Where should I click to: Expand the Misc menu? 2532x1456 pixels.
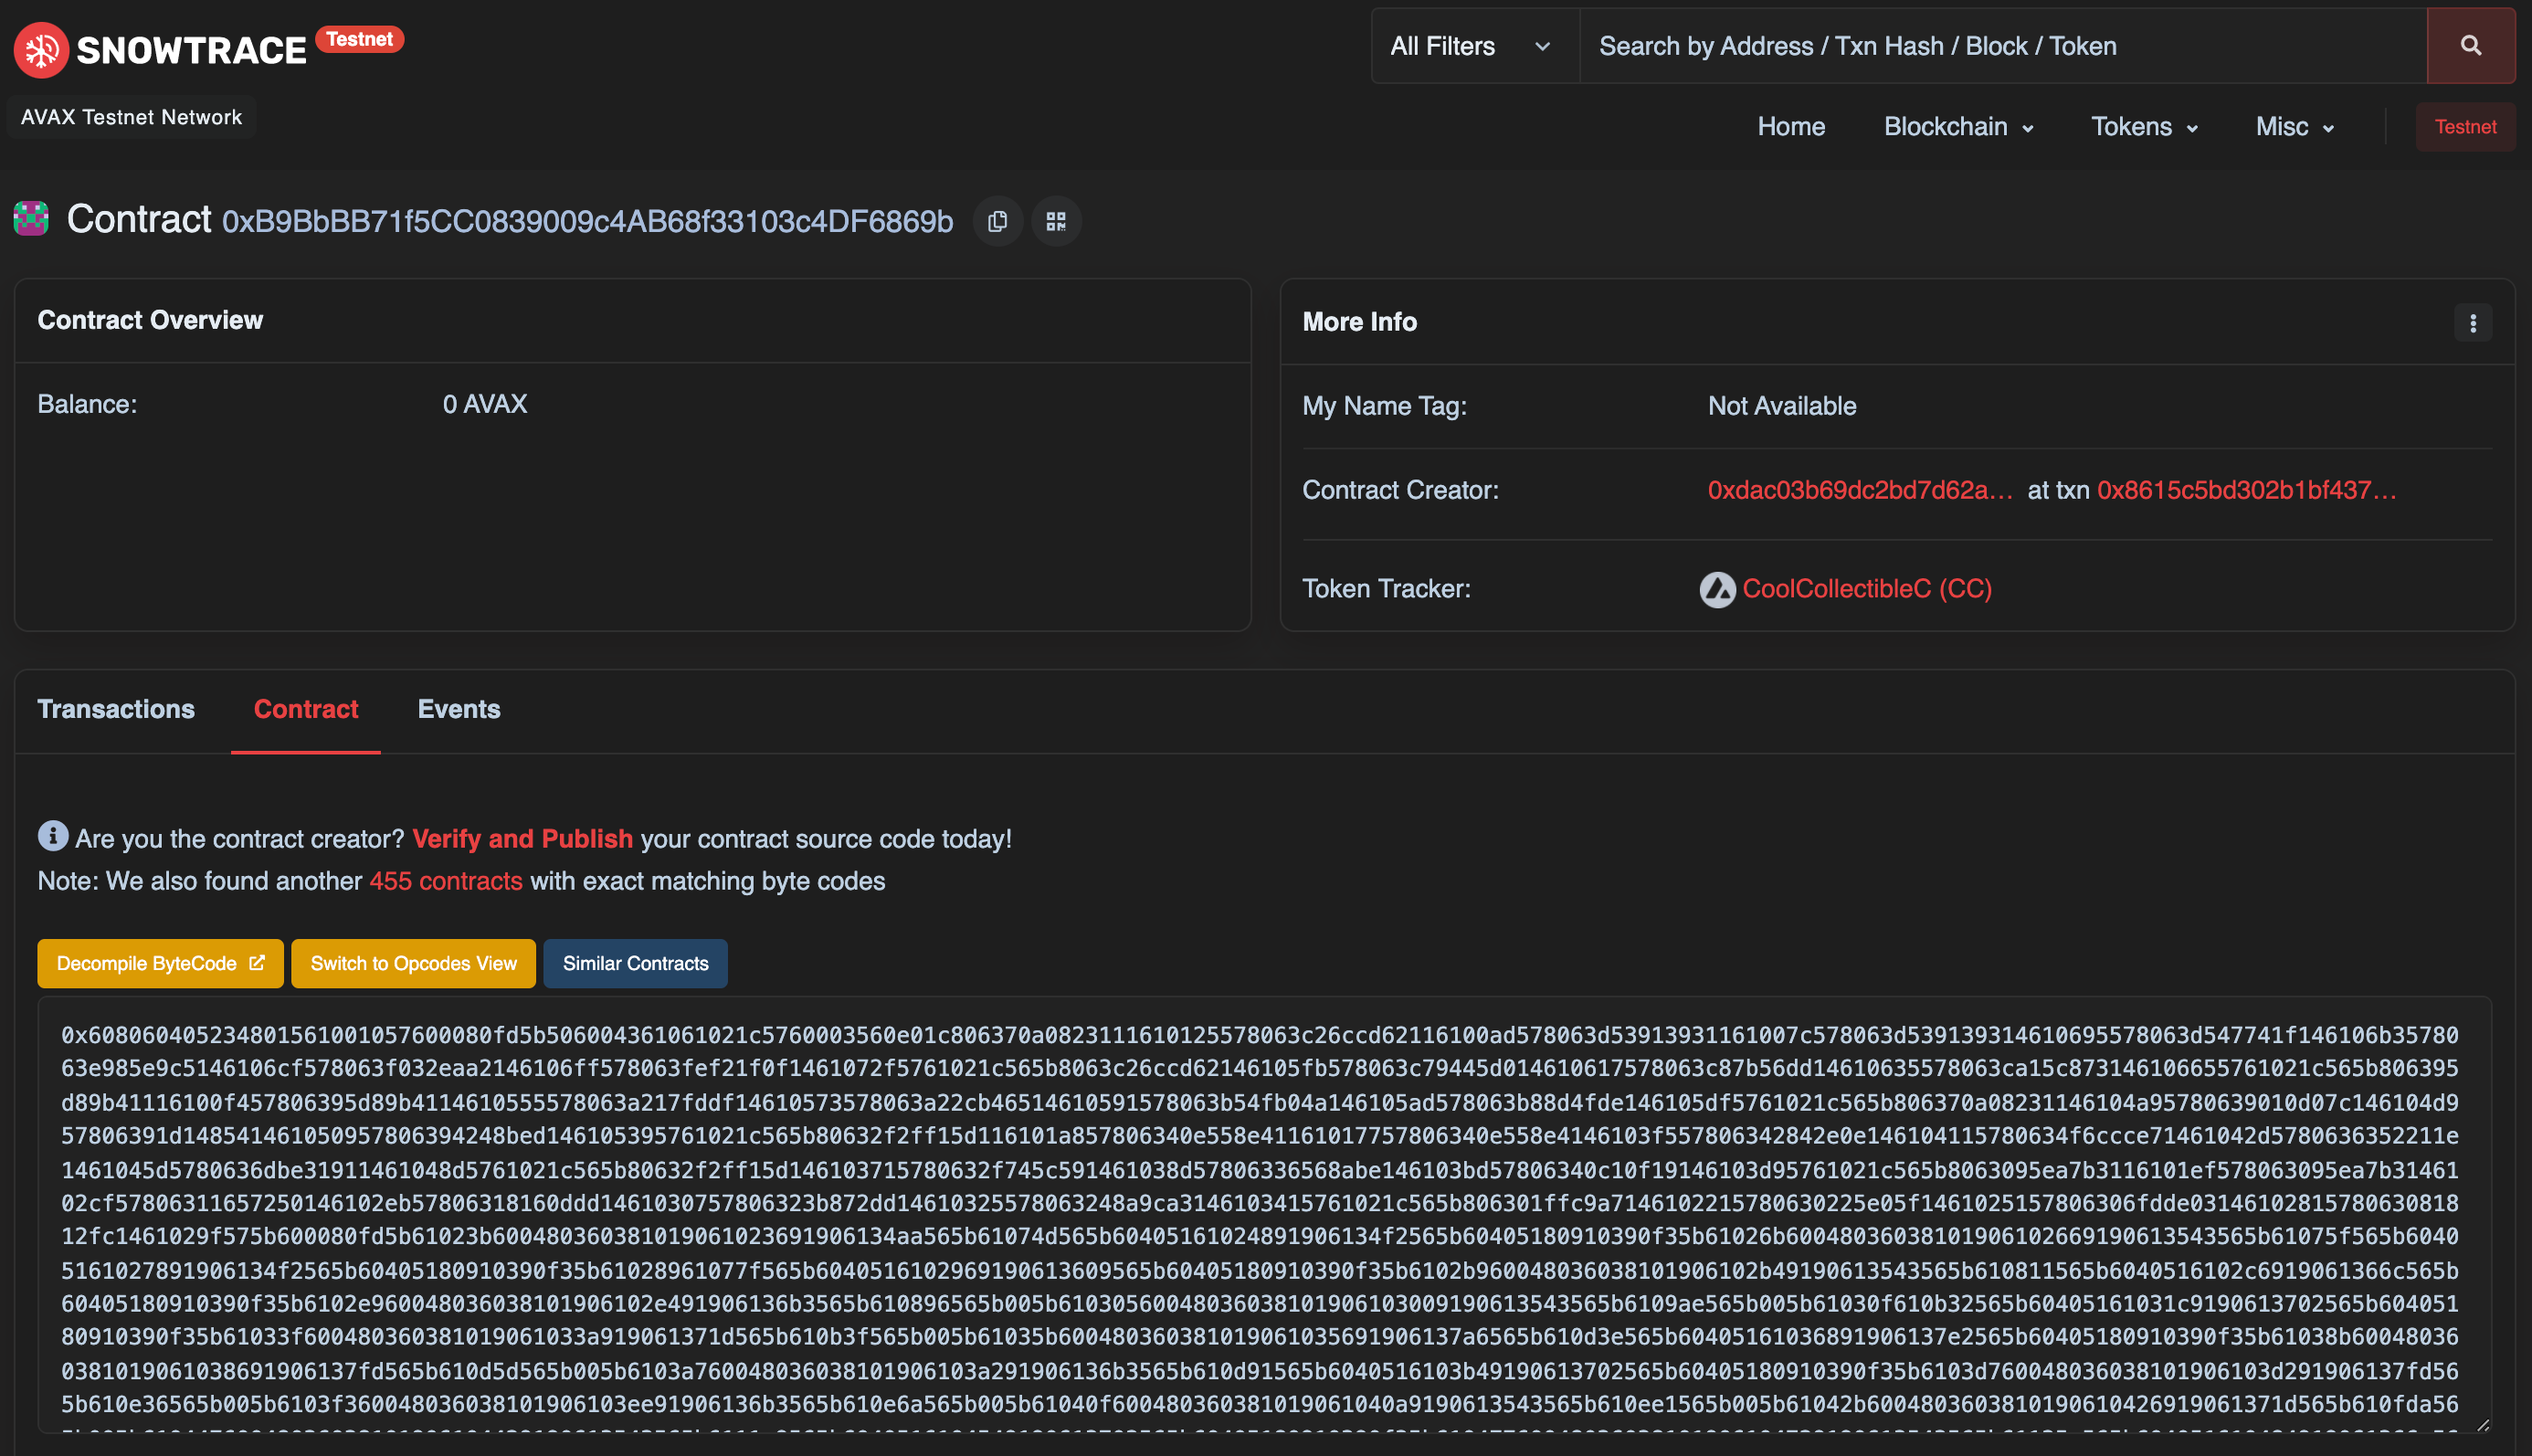tap(2294, 127)
